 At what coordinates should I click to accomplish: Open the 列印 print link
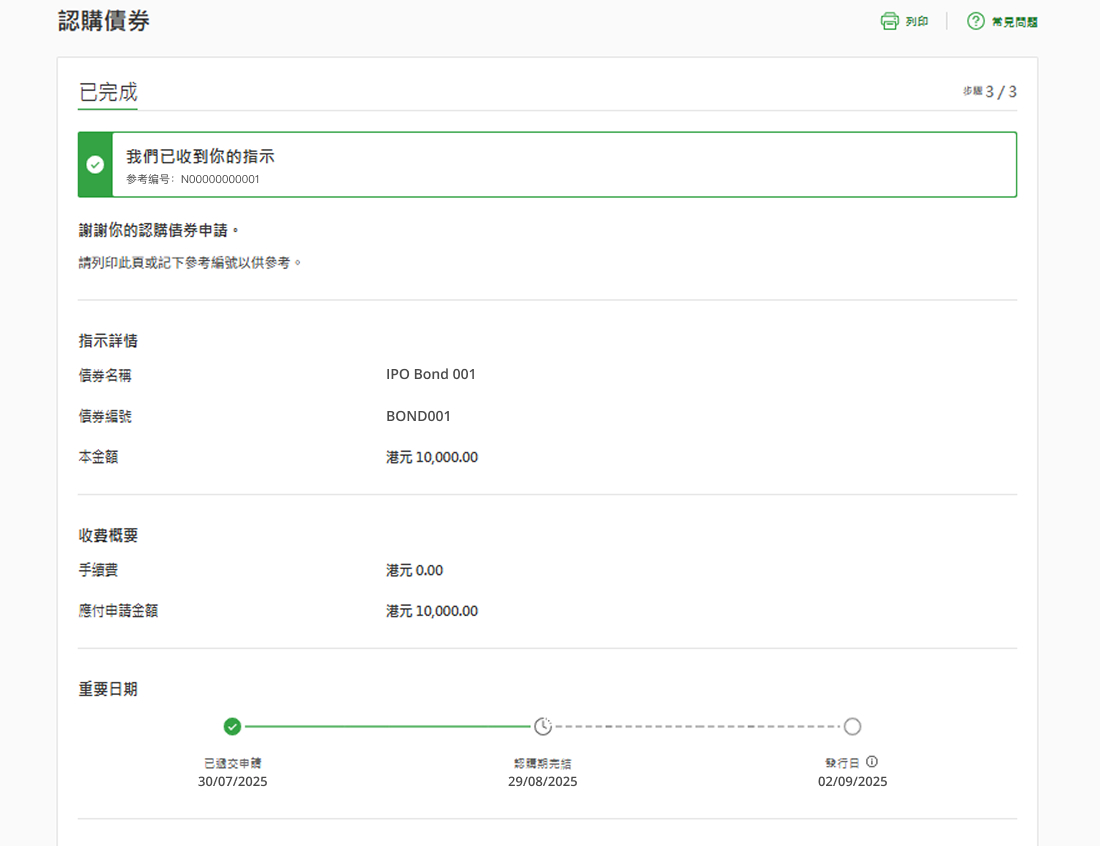point(916,21)
